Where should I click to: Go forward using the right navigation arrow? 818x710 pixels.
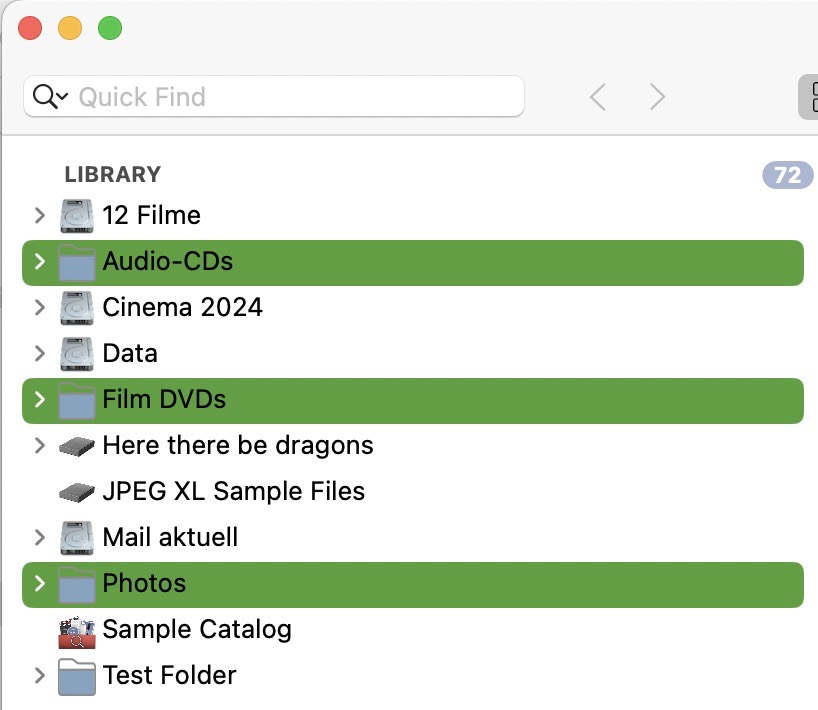(657, 96)
